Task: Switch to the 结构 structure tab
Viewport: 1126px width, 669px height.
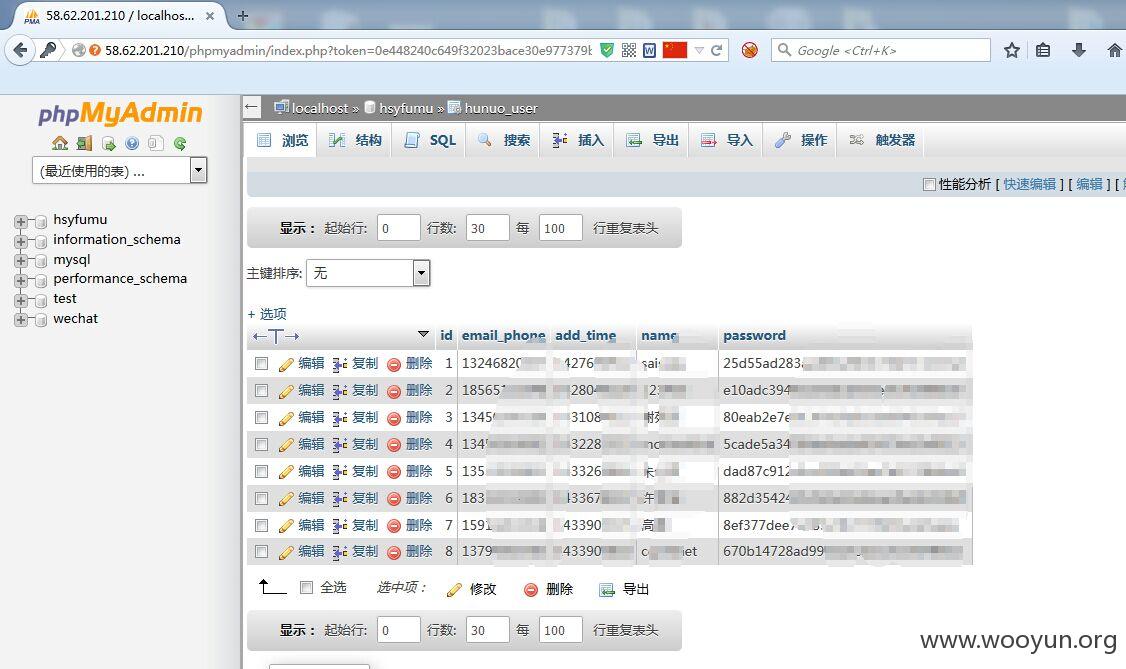Action: click(x=355, y=140)
